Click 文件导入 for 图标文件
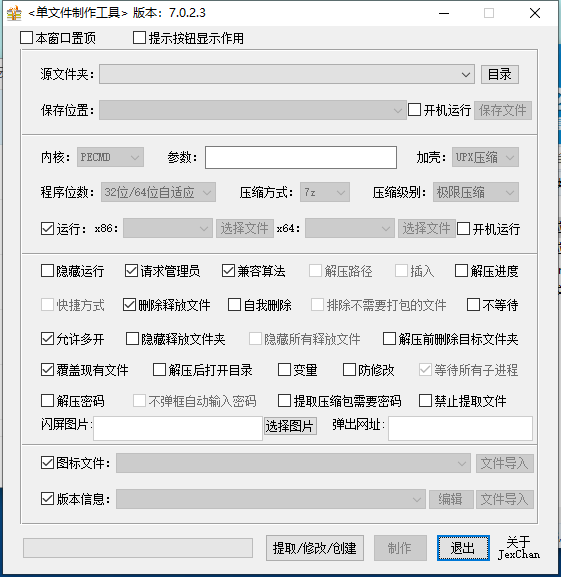The width and height of the screenshot is (561, 577). point(505,463)
